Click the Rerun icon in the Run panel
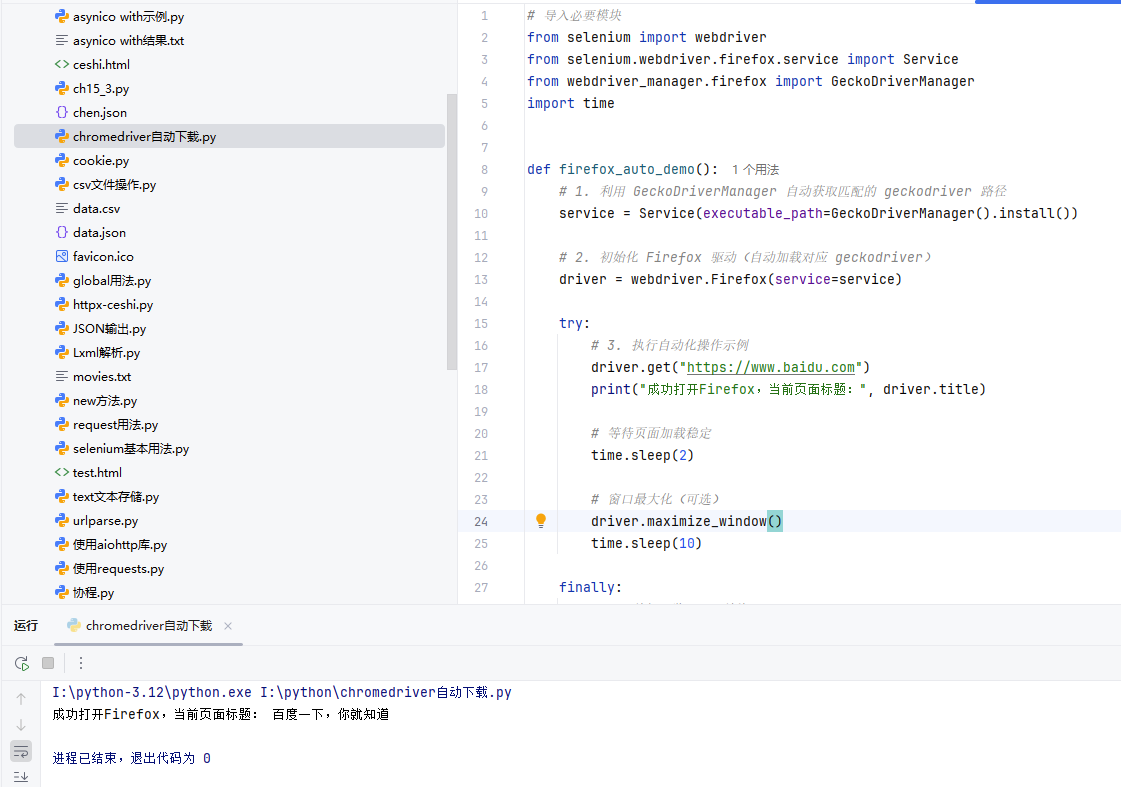1121x787 pixels. pos(21,663)
